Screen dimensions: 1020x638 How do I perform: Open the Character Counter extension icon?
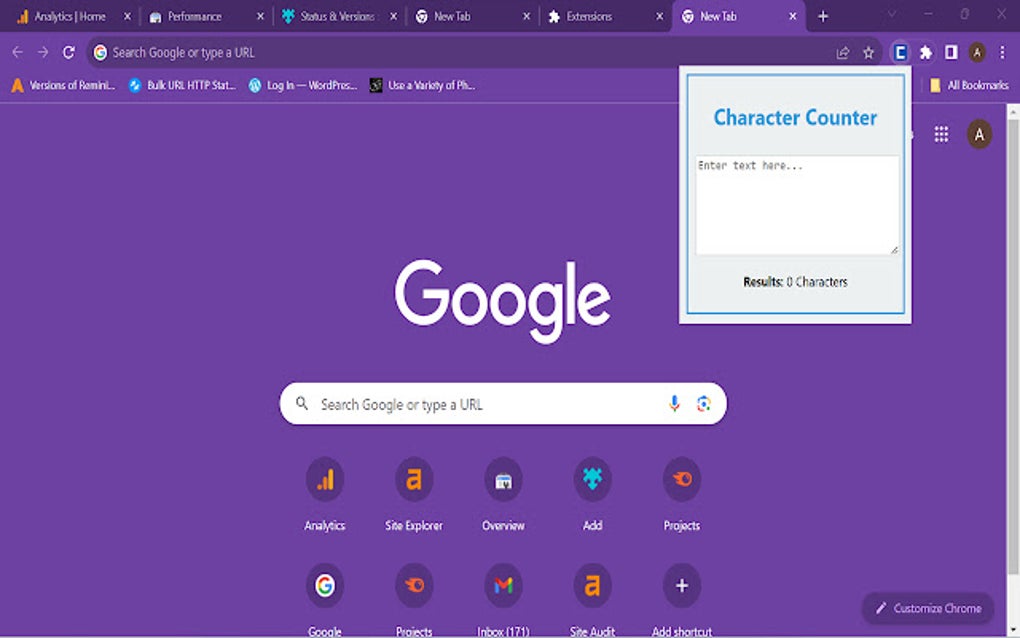[902, 52]
